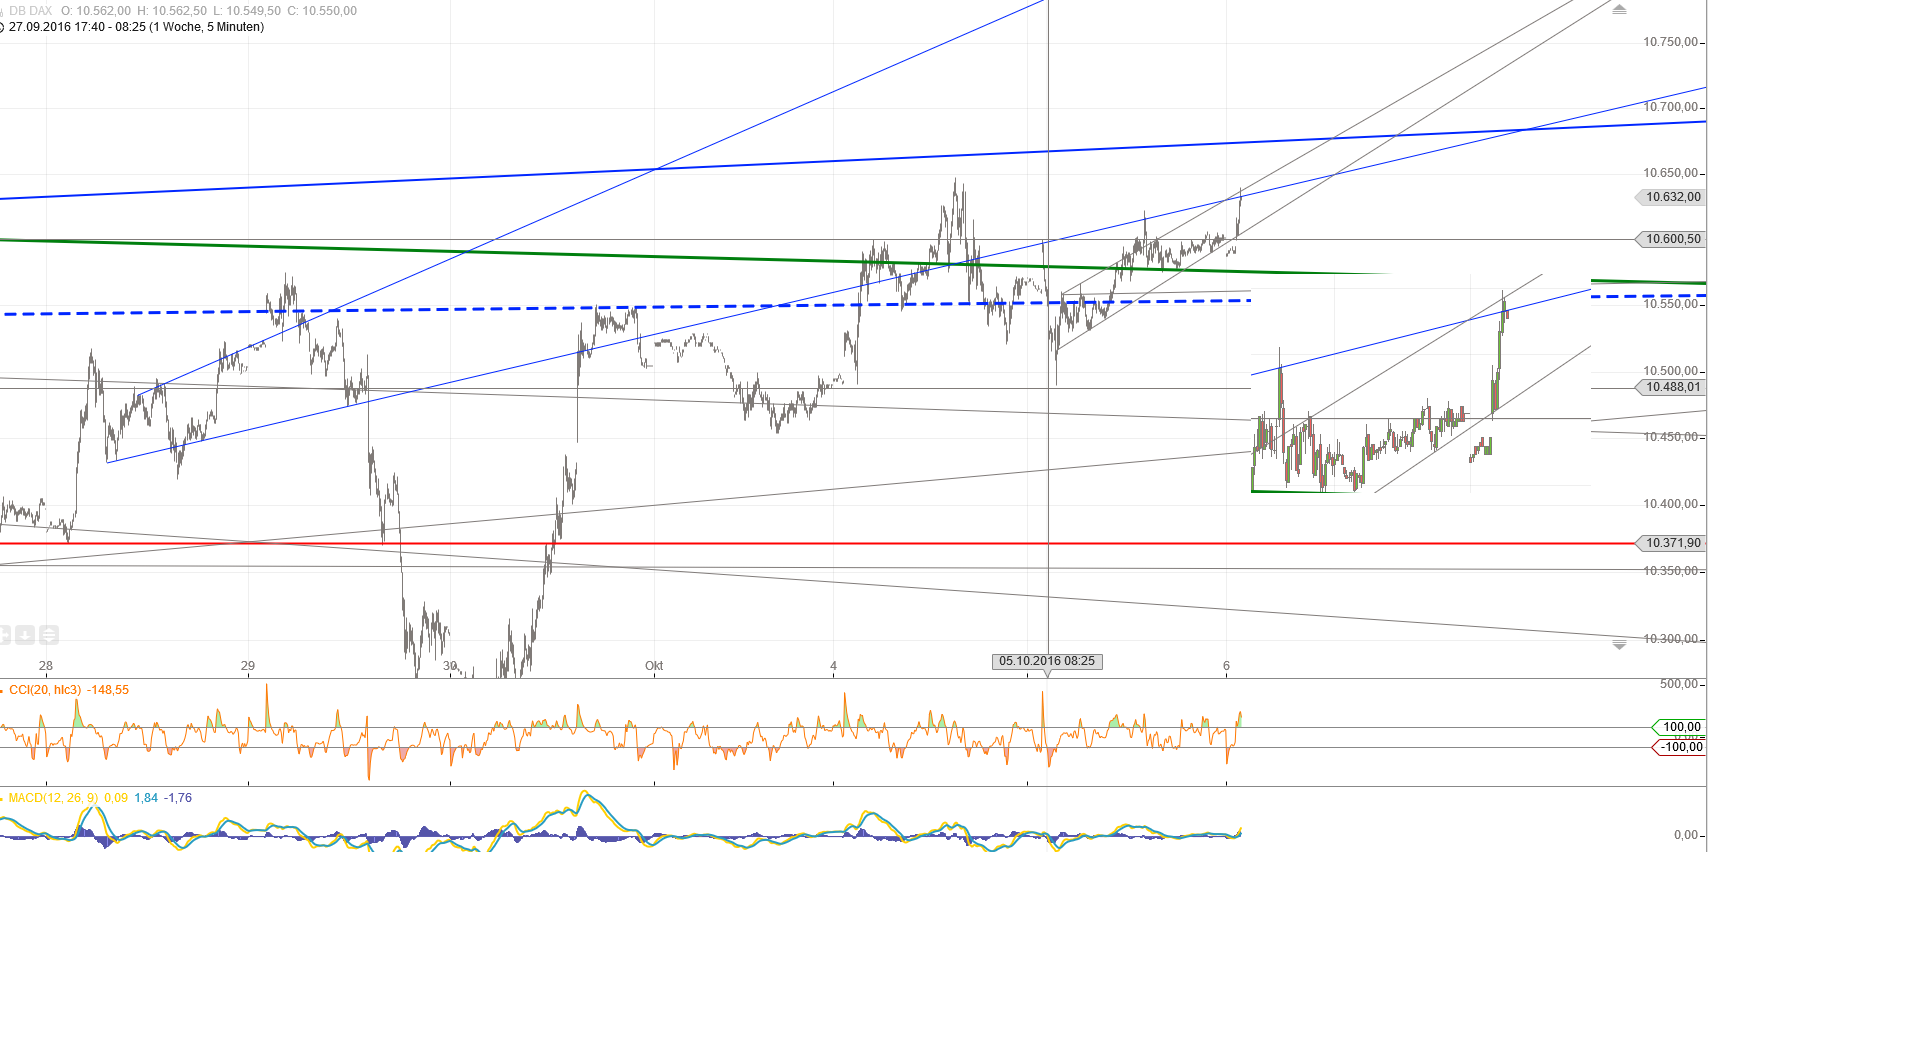Click the crosshair date label 05.10.2016 08:25
Image resolution: width=1920 pixels, height=1040 pixels.
click(1047, 661)
